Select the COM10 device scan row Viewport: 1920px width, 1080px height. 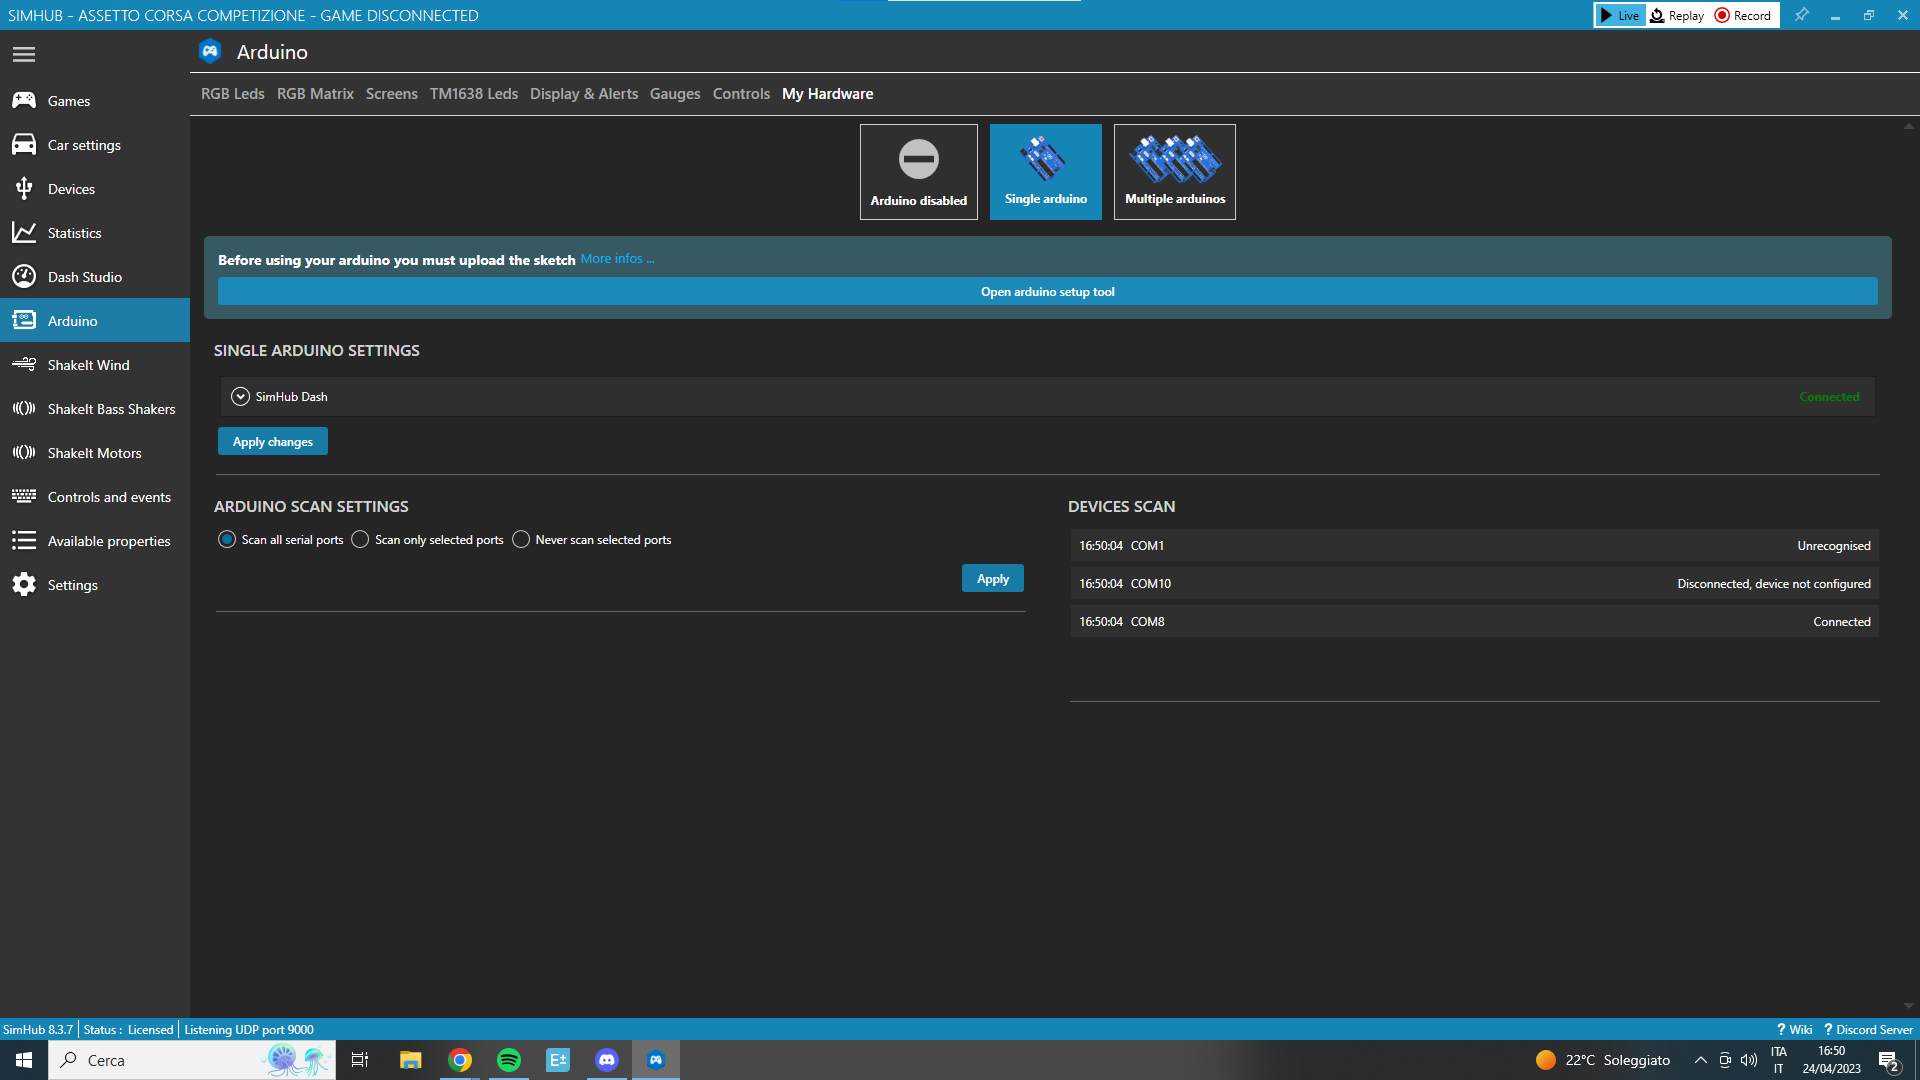pos(1474,584)
